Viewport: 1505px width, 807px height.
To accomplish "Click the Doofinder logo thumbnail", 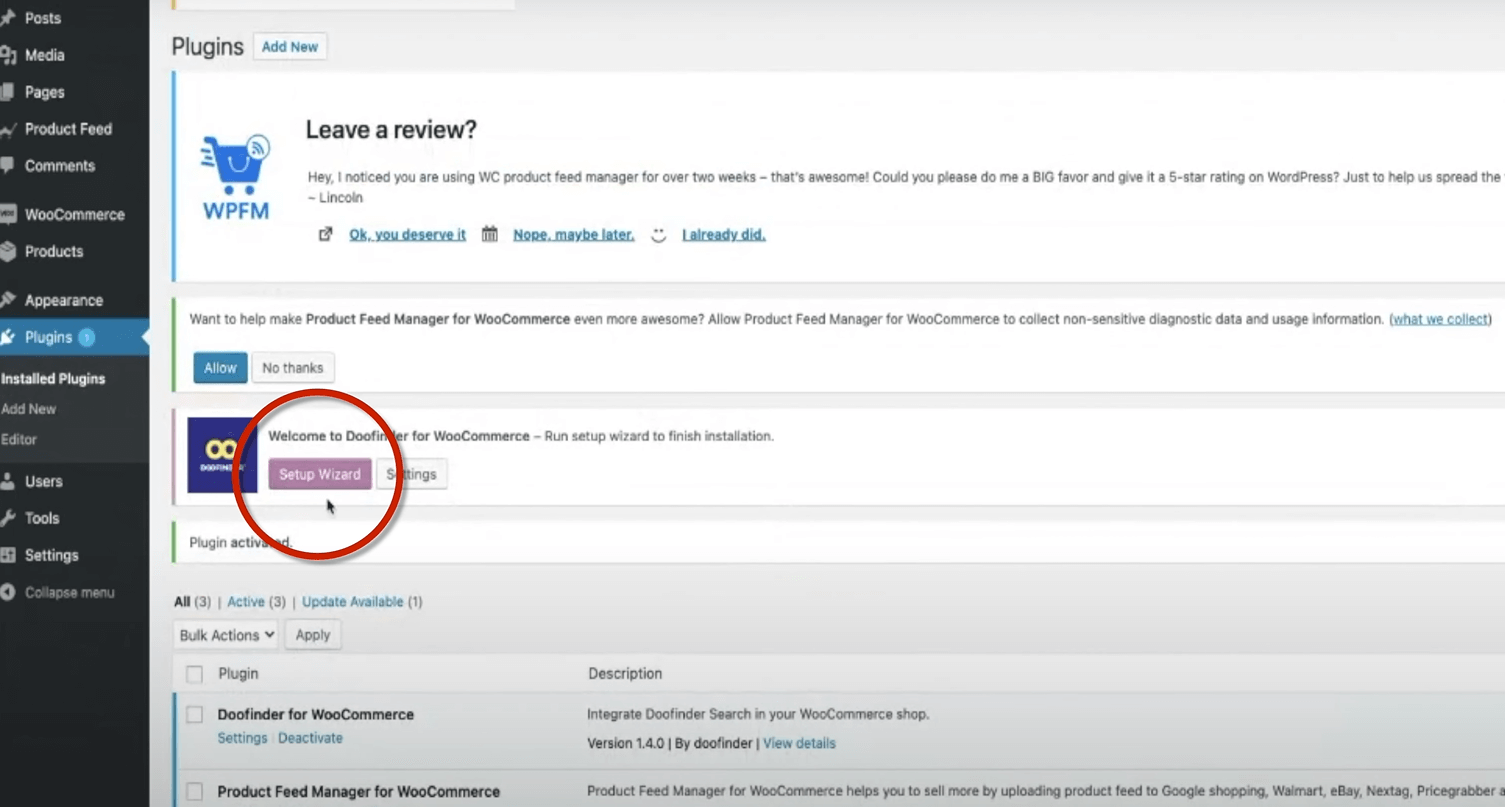I will 222,455.
